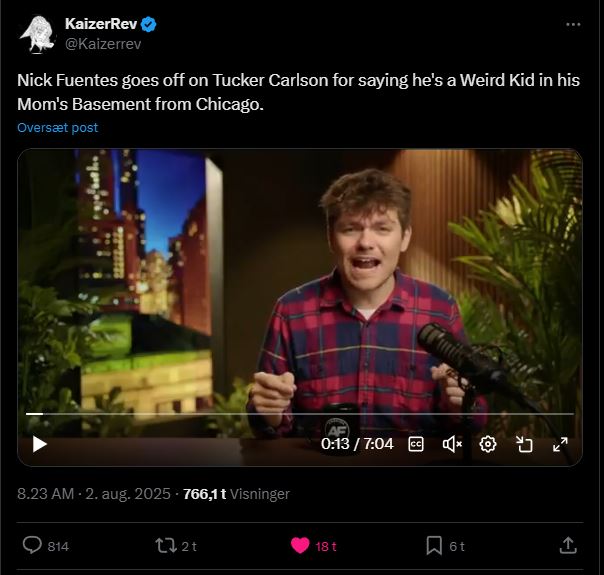This screenshot has height=575, width=604.
Task: Enable picture-in-picture mode
Action: tap(524, 444)
